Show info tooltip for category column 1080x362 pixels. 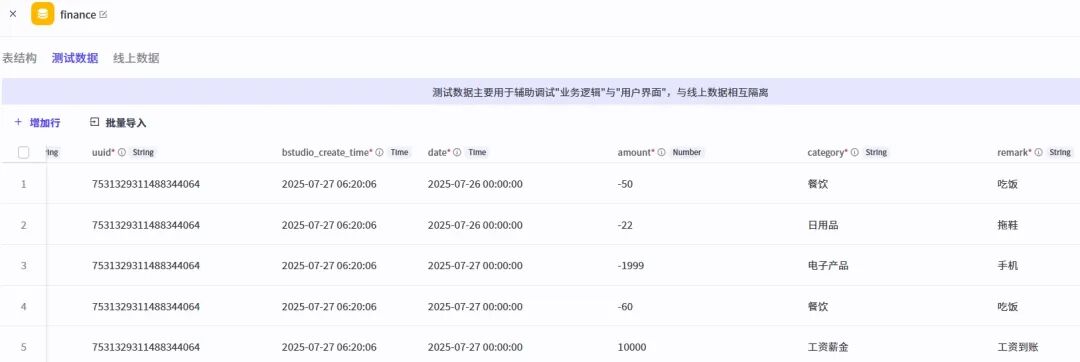[855, 153]
